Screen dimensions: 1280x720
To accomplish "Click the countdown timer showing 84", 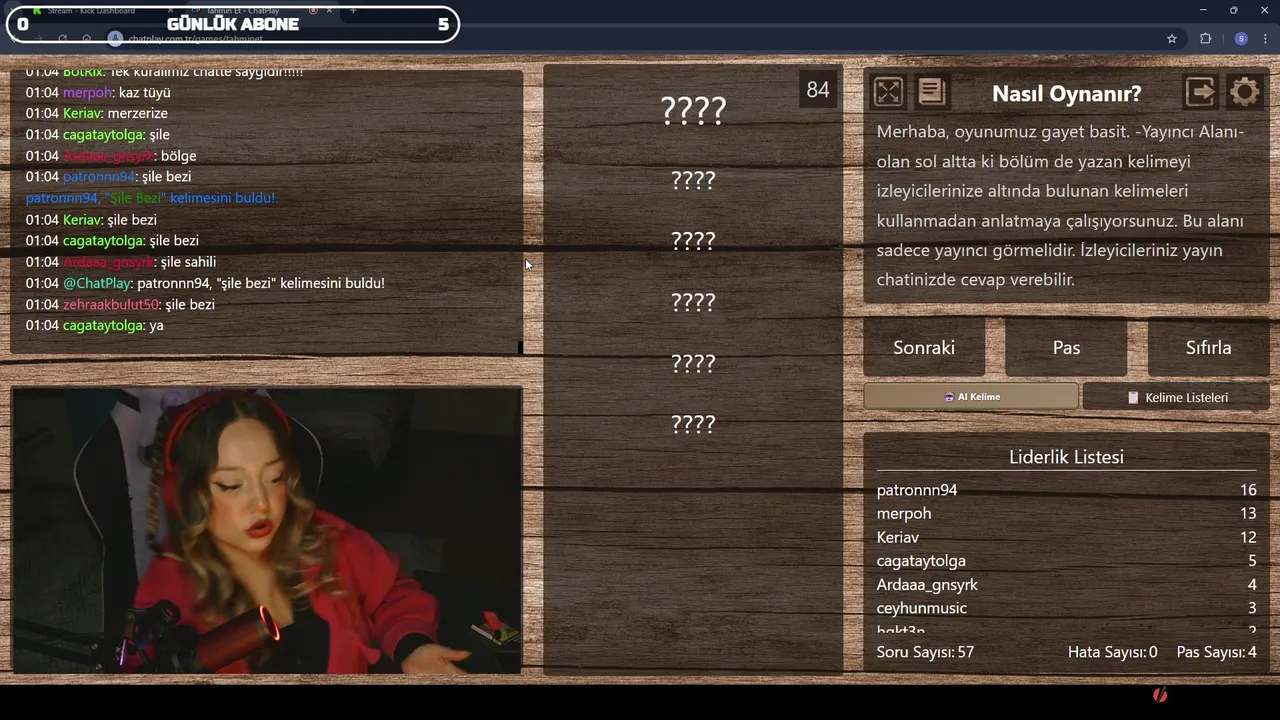I will pos(818,90).
